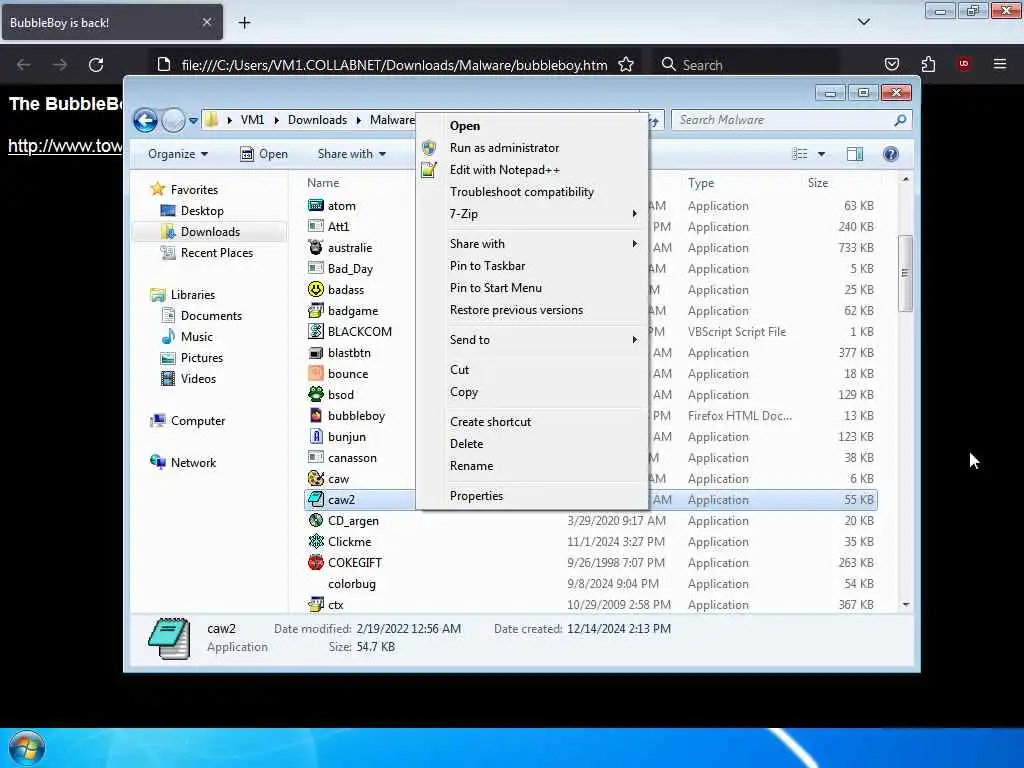Screen dimensions: 1024x768
Task: Focus the Firefox Search box
Action: (x=744, y=65)
